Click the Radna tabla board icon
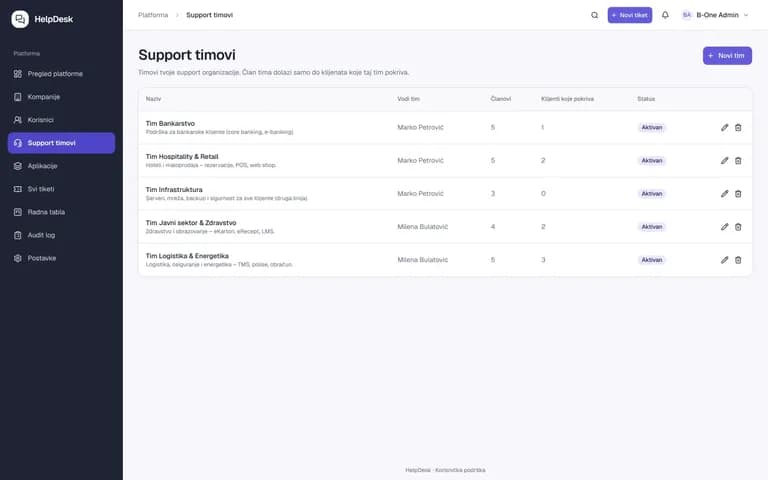Image resolution: width=768 pixels, height=480 pixels. 18,212
